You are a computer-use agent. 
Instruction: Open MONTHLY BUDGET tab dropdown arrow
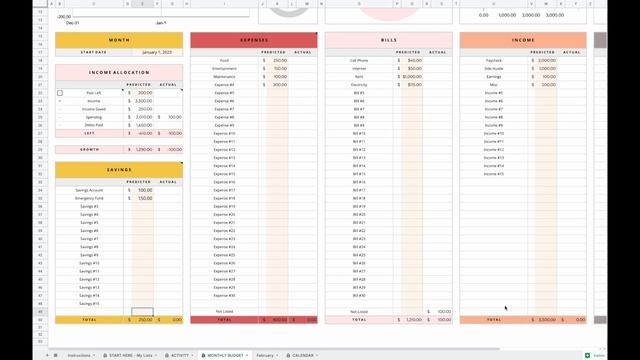pyautogui.click(x=247, y=356)
